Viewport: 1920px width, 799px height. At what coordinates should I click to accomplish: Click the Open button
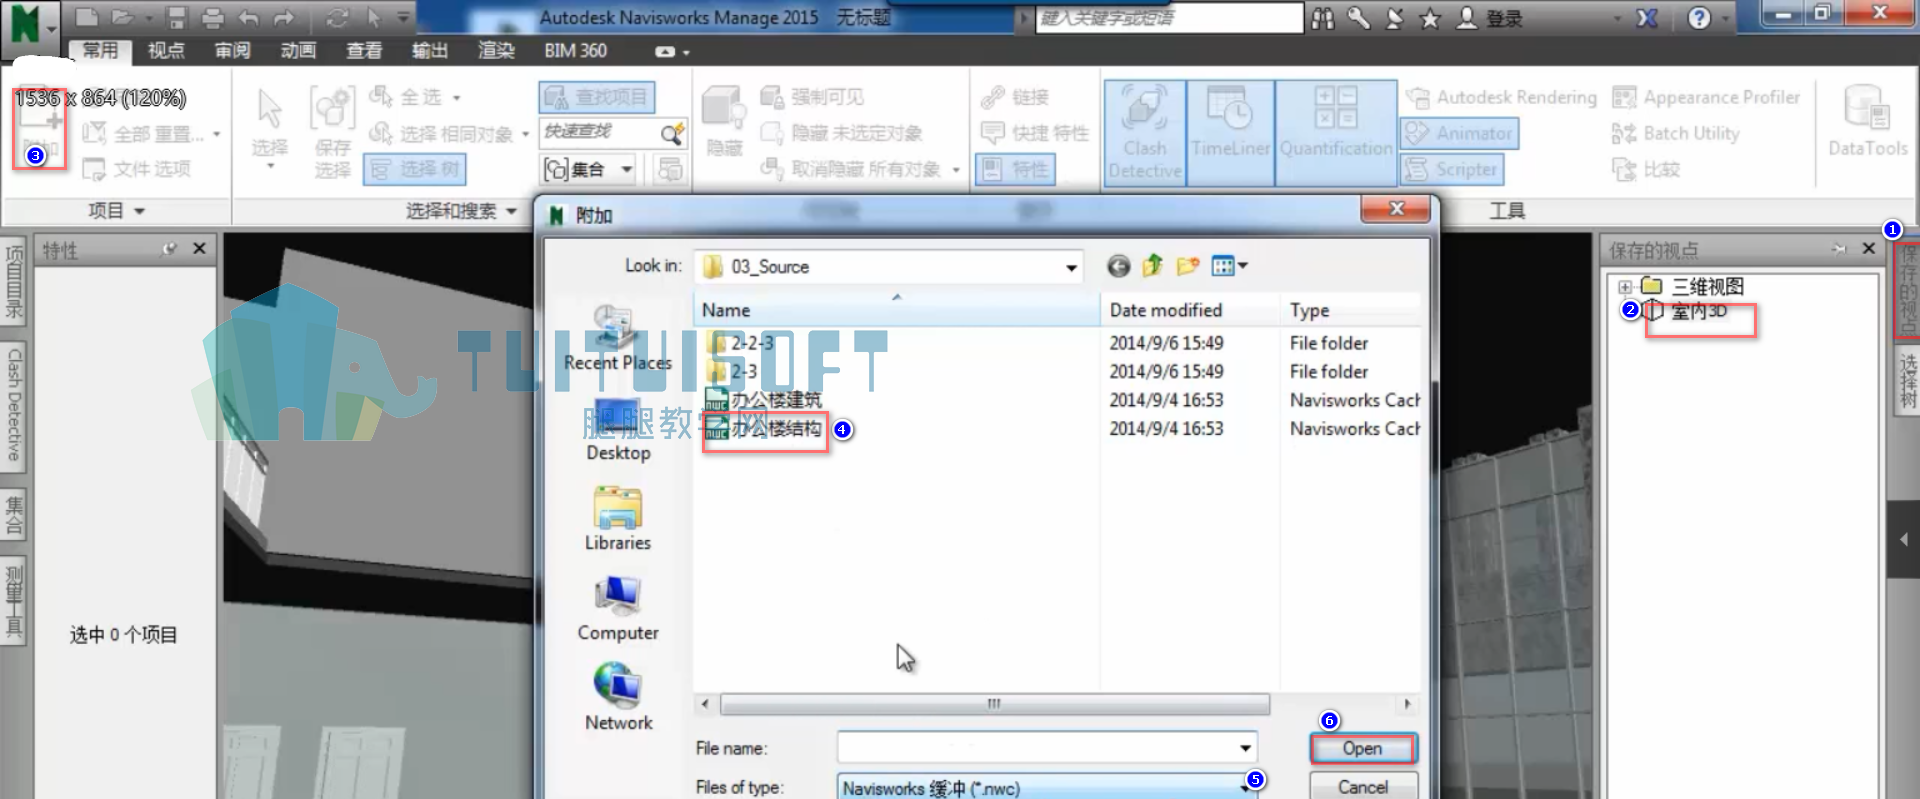(1362, 748)
